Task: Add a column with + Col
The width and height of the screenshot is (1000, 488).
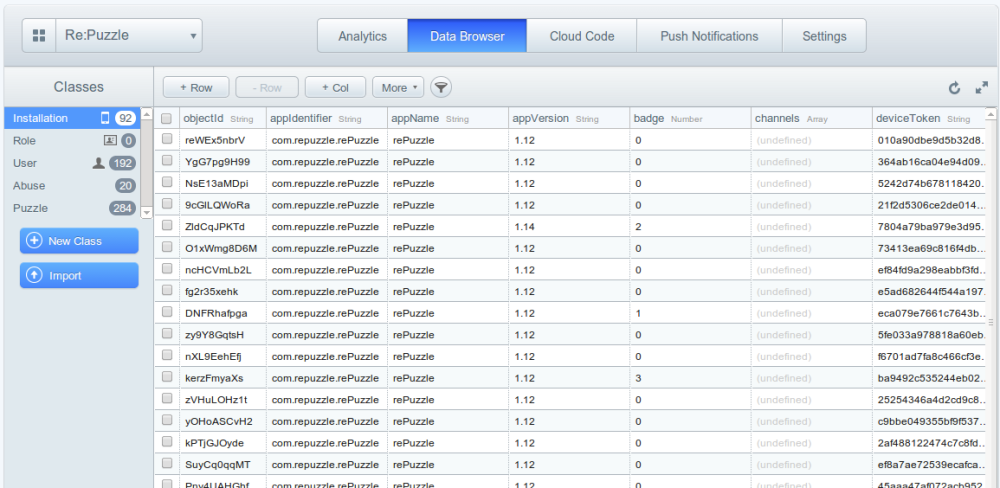Action: click(x=335, y=88)
